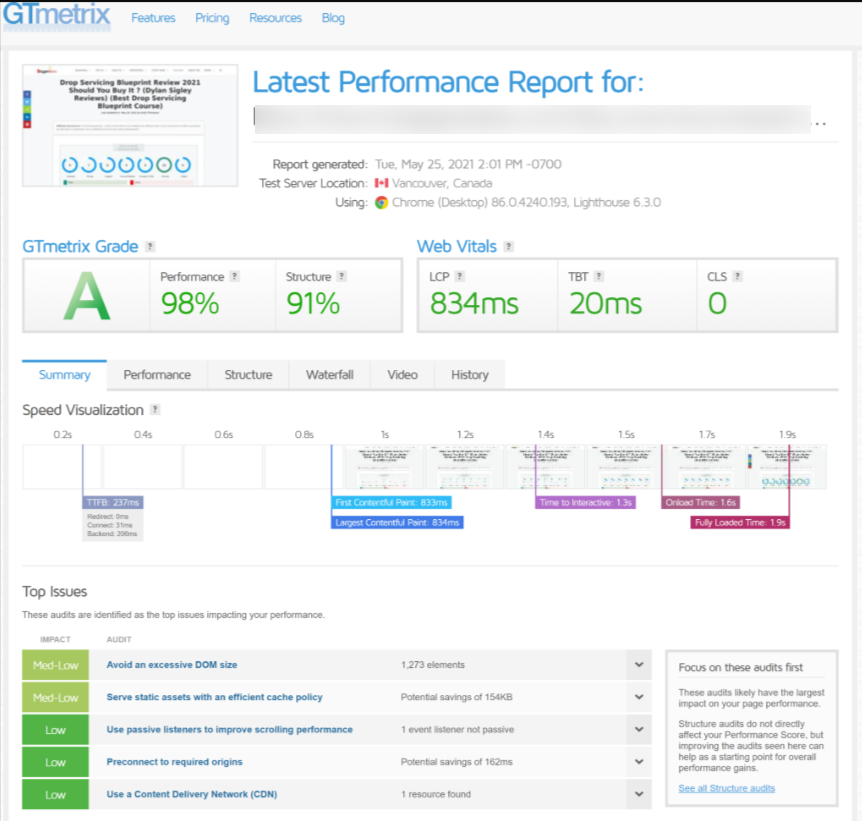Click the page screenshot thumbnail
The image size is (862, 821).
coord(130,125)
